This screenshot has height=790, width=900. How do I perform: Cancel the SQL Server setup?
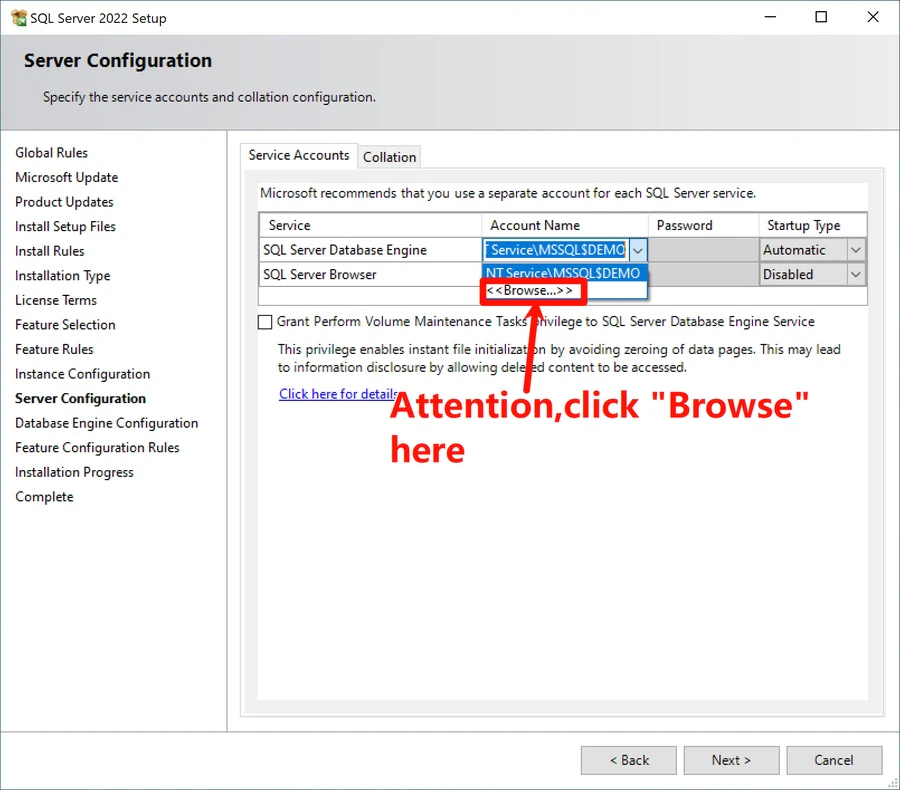(x=834, y=760)
